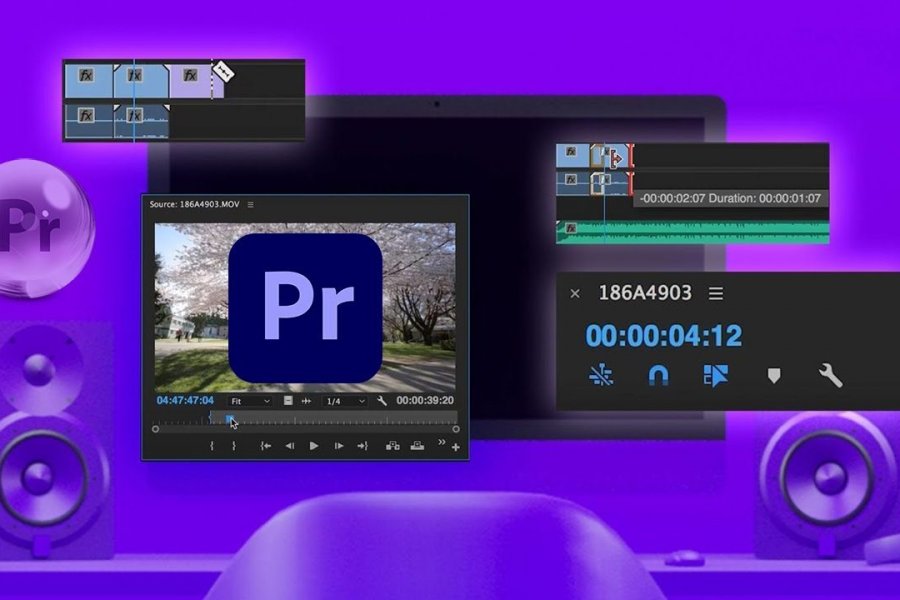
Task: Click the Drag Audio Only waveform icon
Action: (307, 401)
